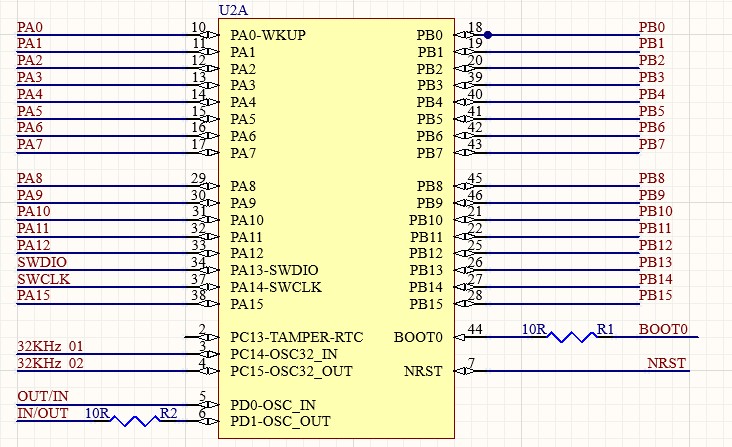Click the 10R value beside R1
This screenshot has height=447, width=732.
535,329
